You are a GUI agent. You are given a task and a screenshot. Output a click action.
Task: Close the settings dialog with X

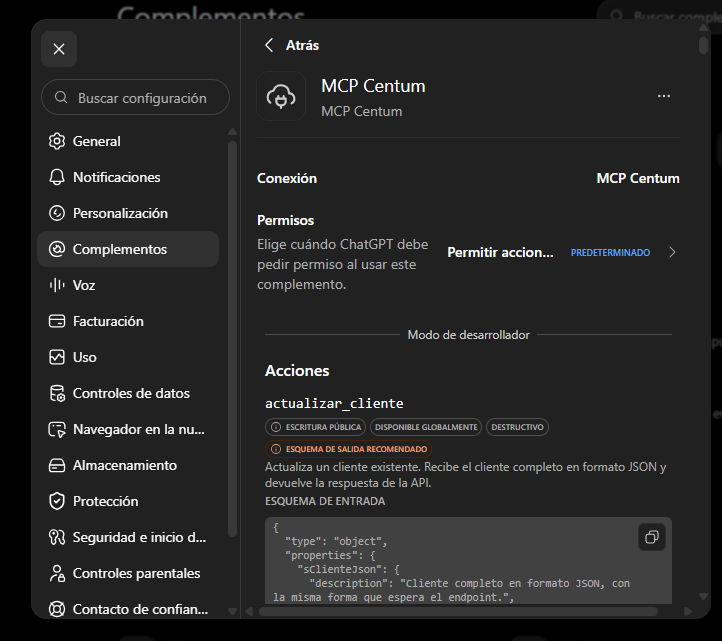pos(59,49)
